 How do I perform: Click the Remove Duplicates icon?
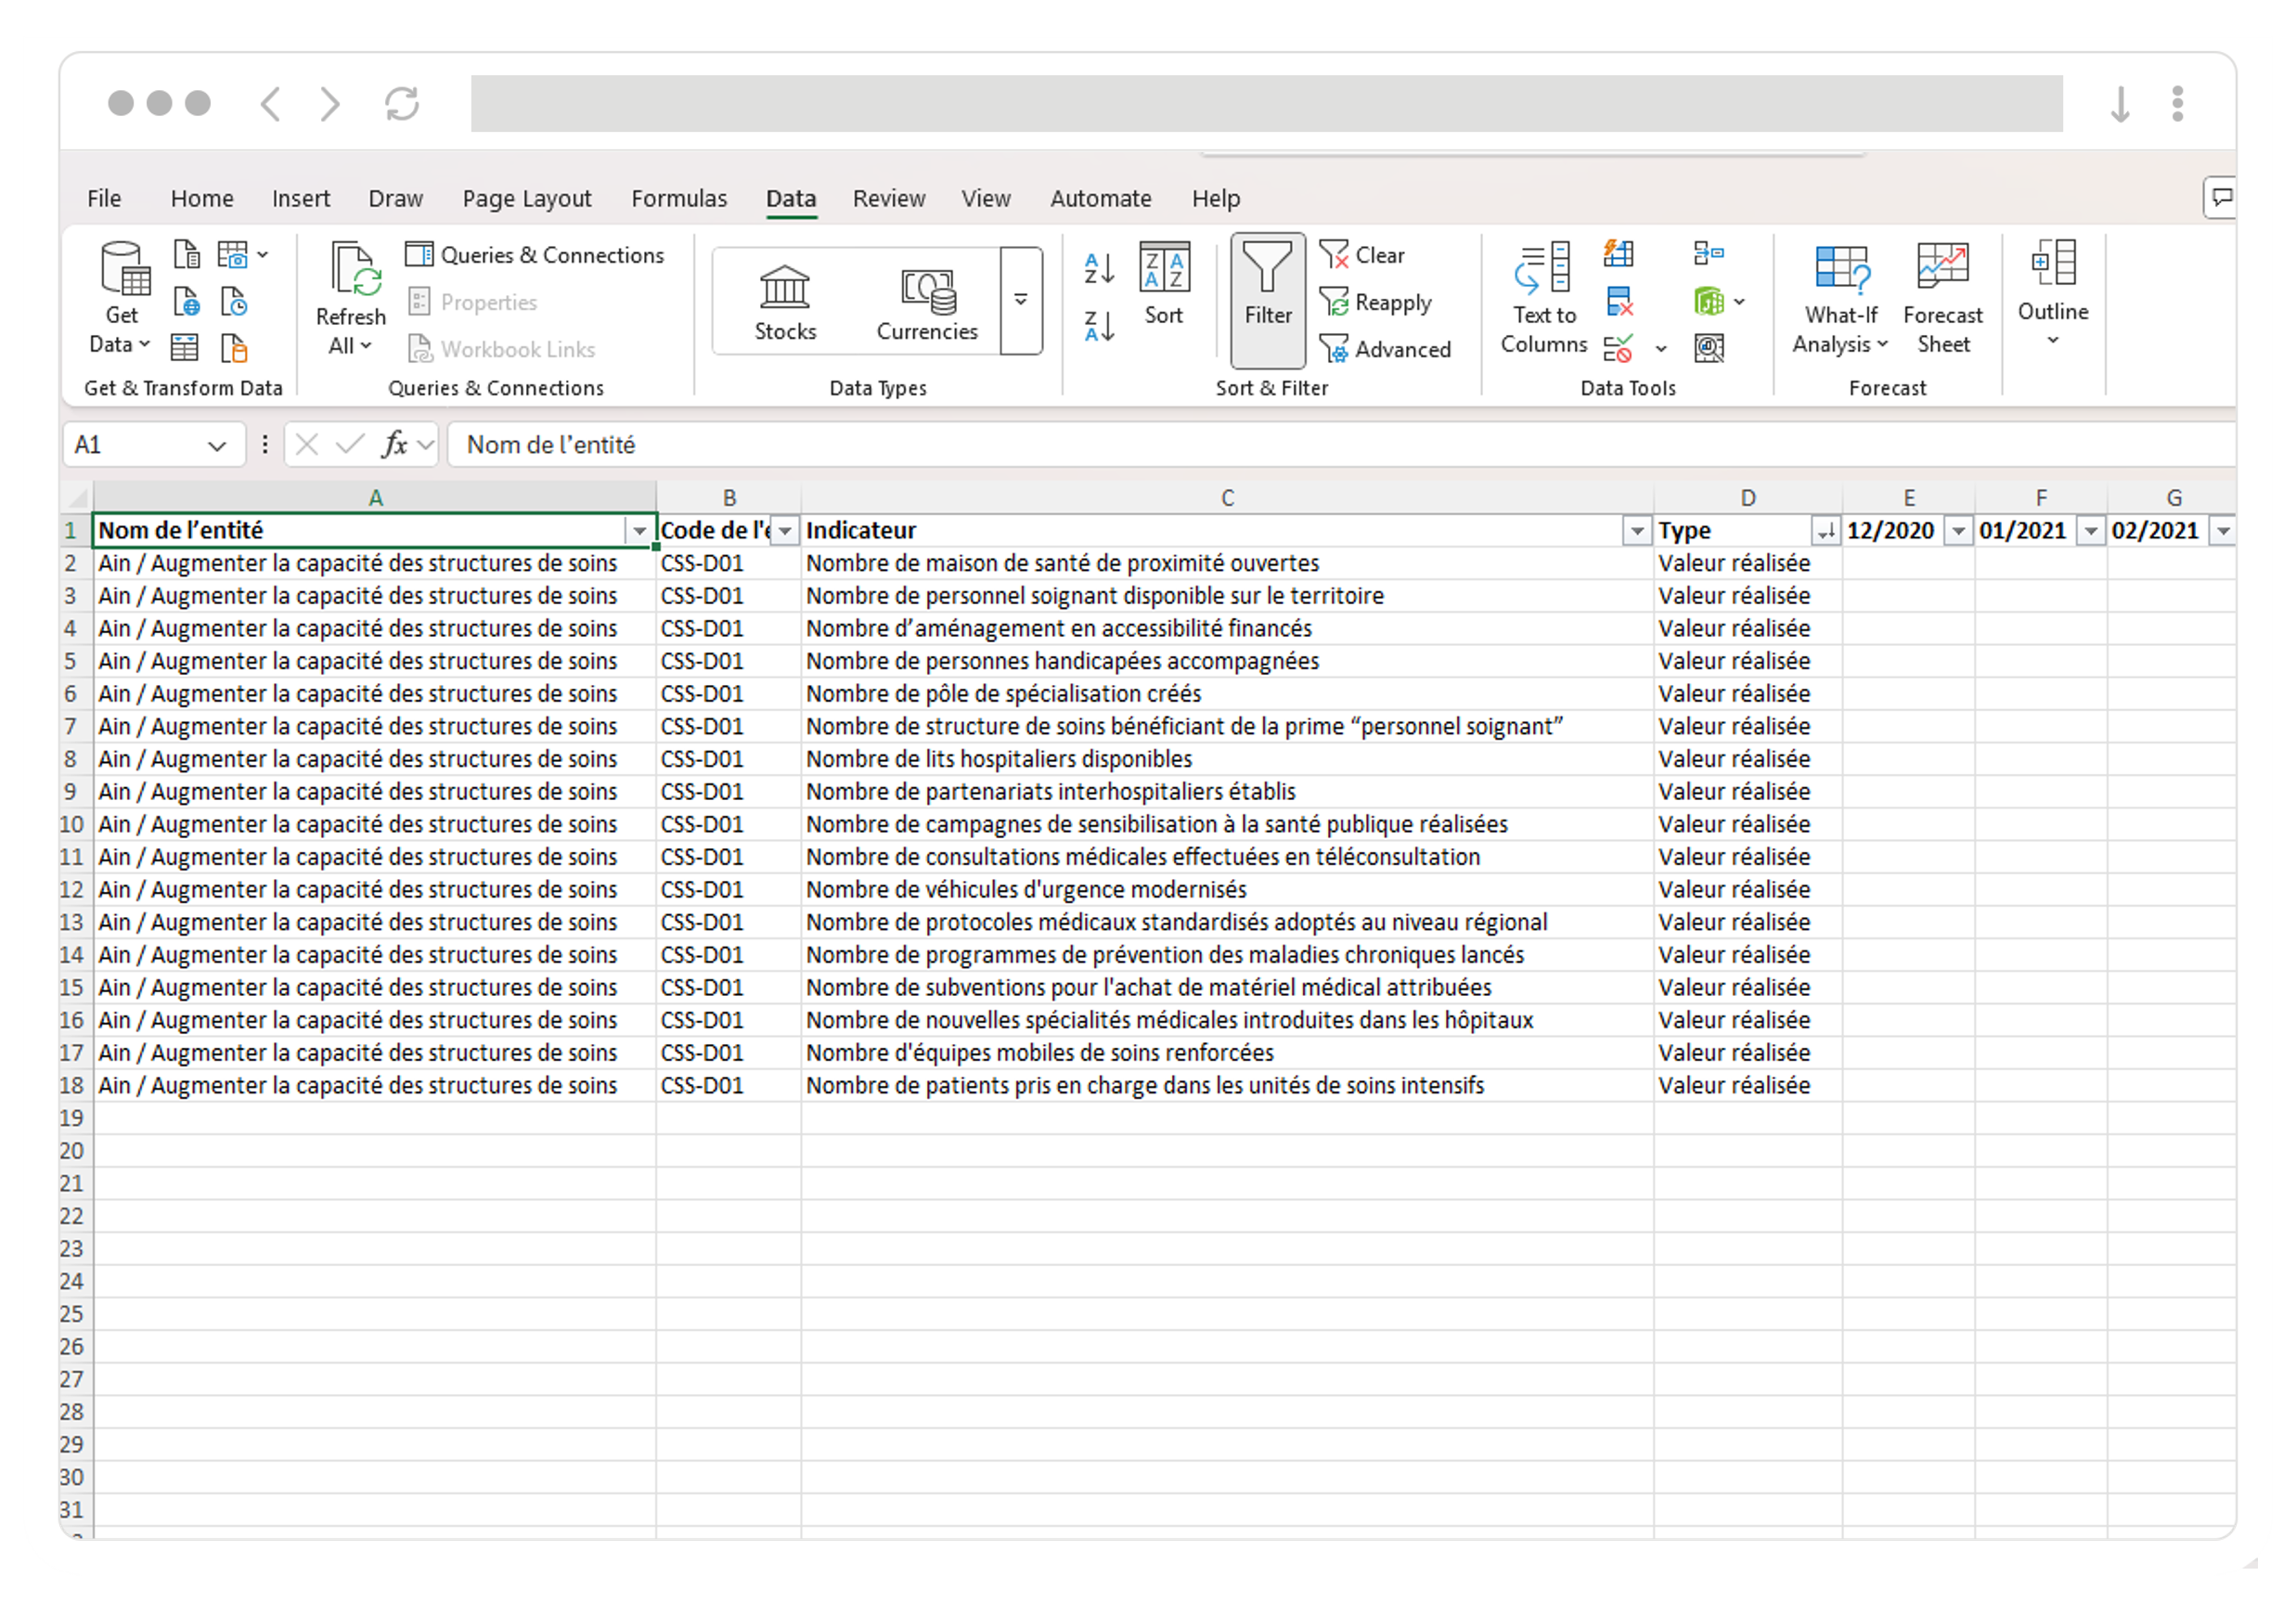(1619, 301)
